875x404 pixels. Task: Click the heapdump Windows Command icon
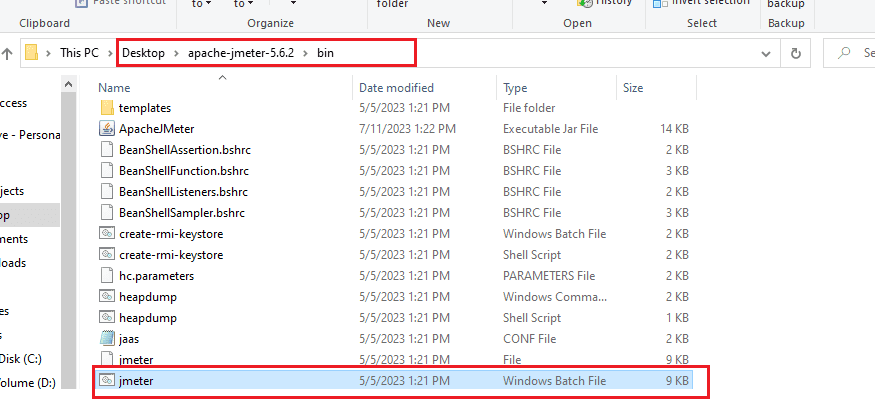(108, 297)
